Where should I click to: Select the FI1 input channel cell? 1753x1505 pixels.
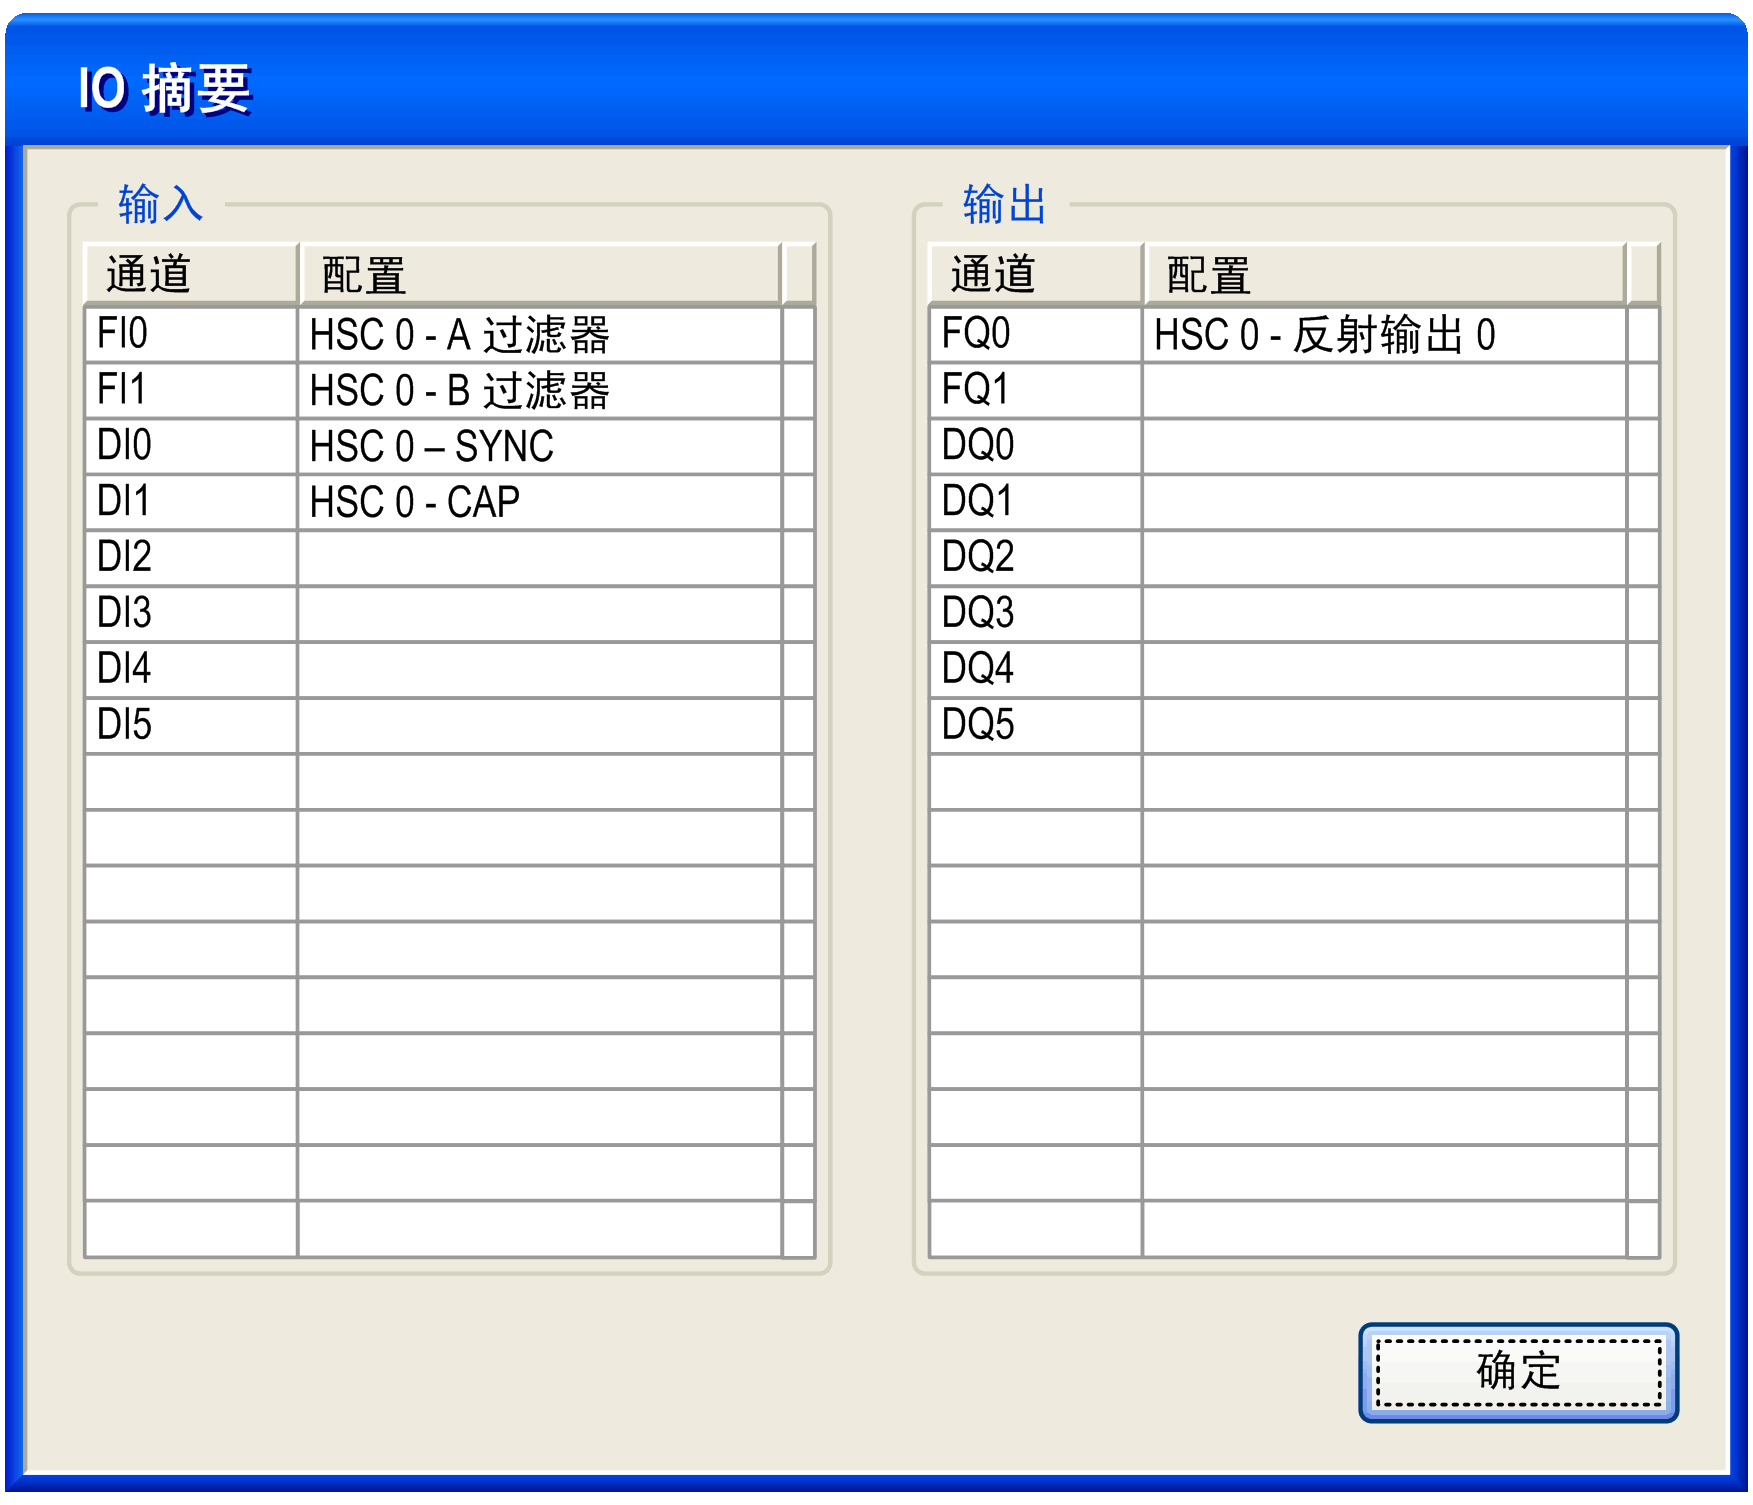click(190, 390)
